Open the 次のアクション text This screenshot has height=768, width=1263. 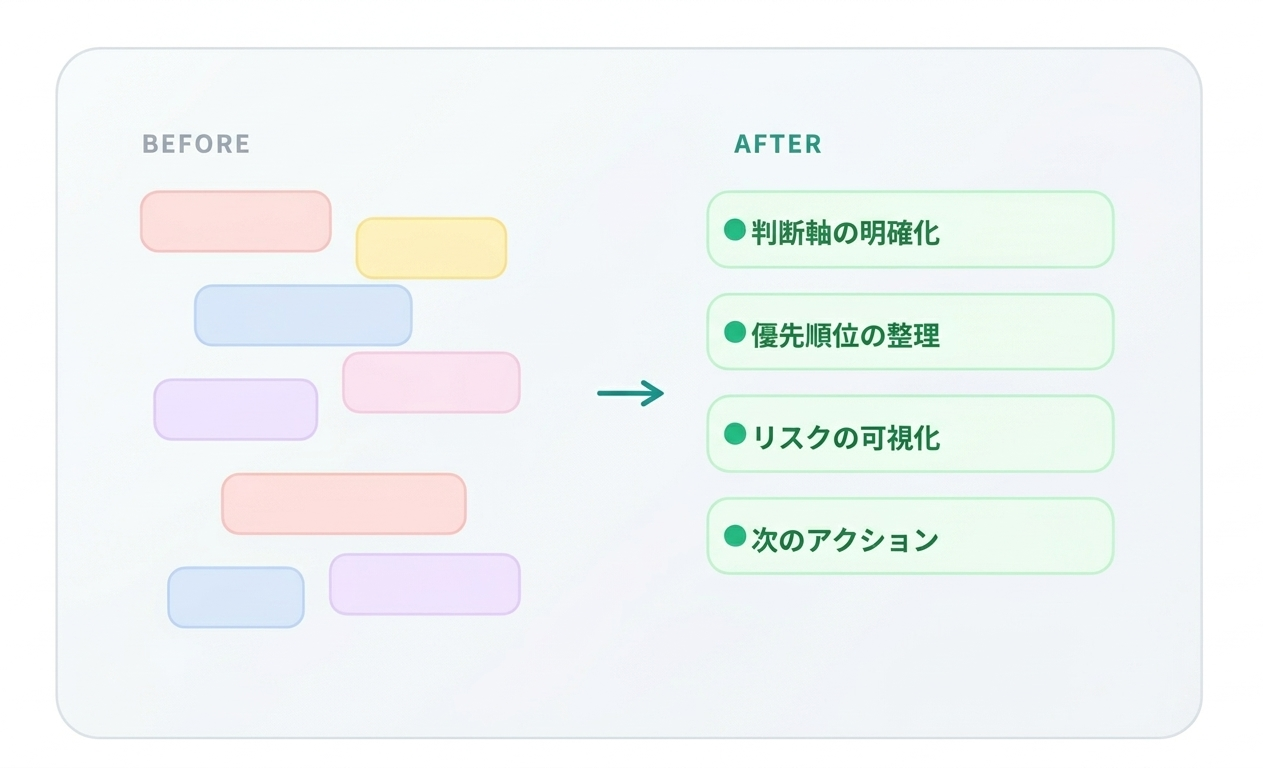coord(845,540)
